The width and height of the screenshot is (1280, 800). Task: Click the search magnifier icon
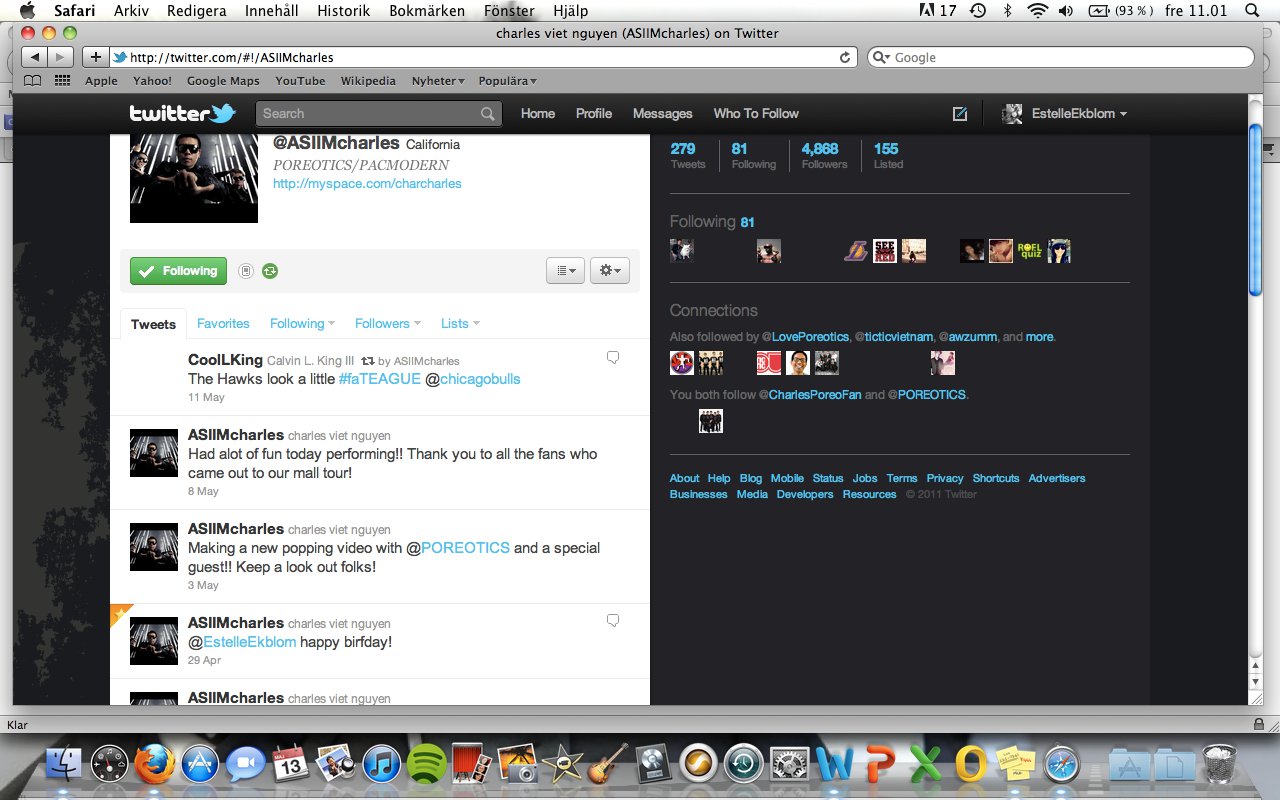487,114
